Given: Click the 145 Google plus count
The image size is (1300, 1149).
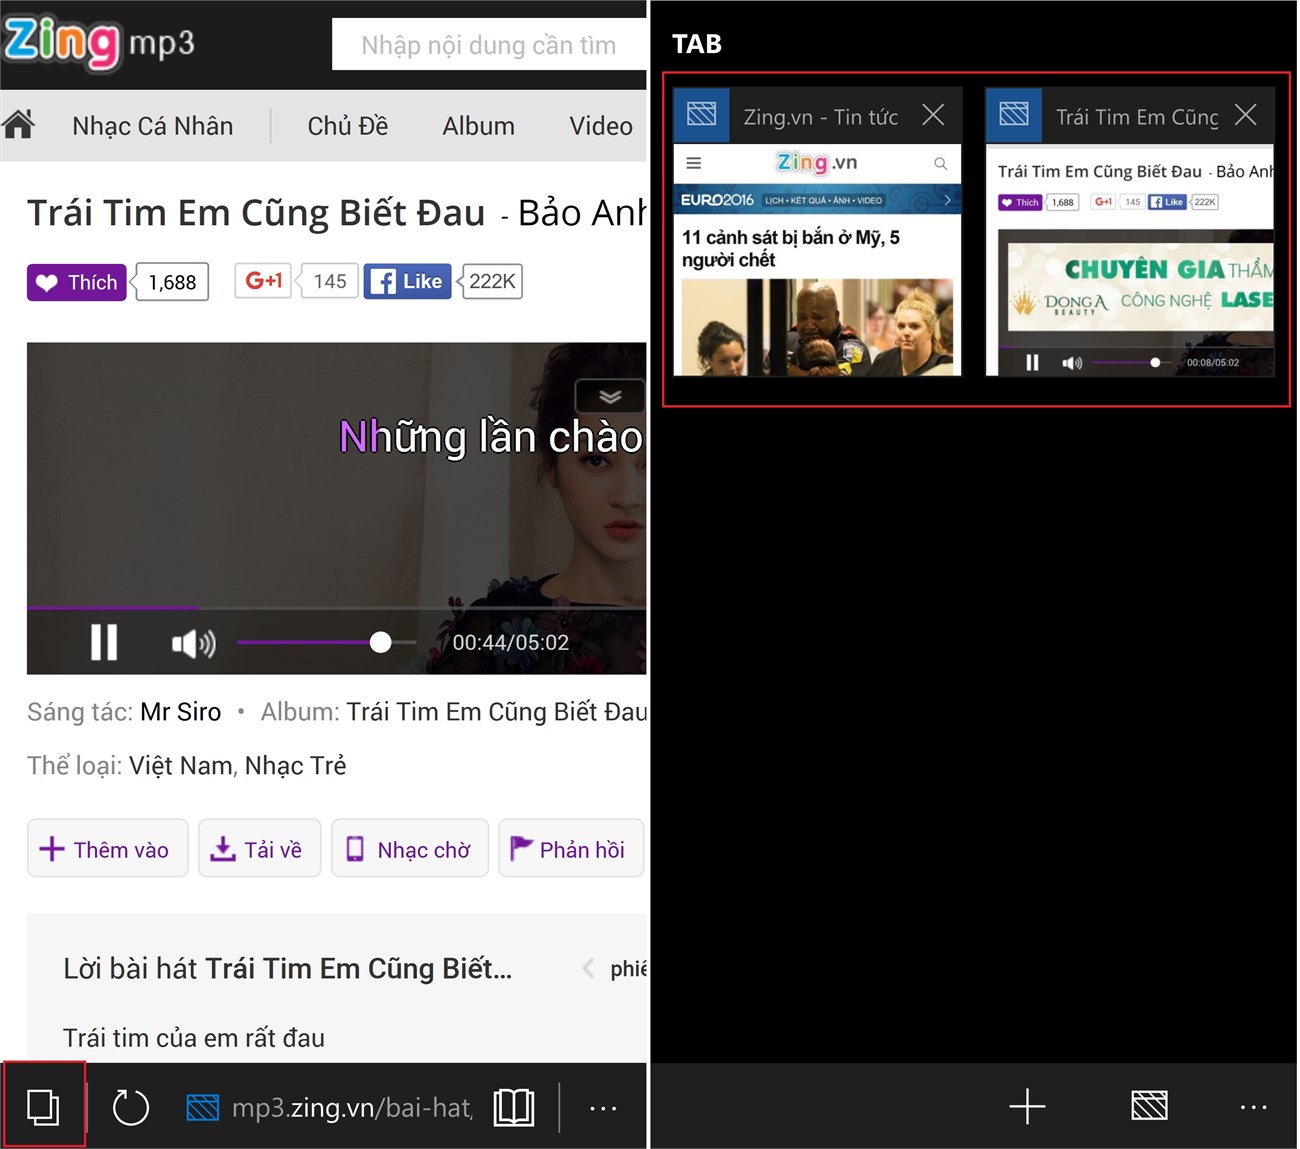Looking at the screenshot, I should tap(329, 281).
